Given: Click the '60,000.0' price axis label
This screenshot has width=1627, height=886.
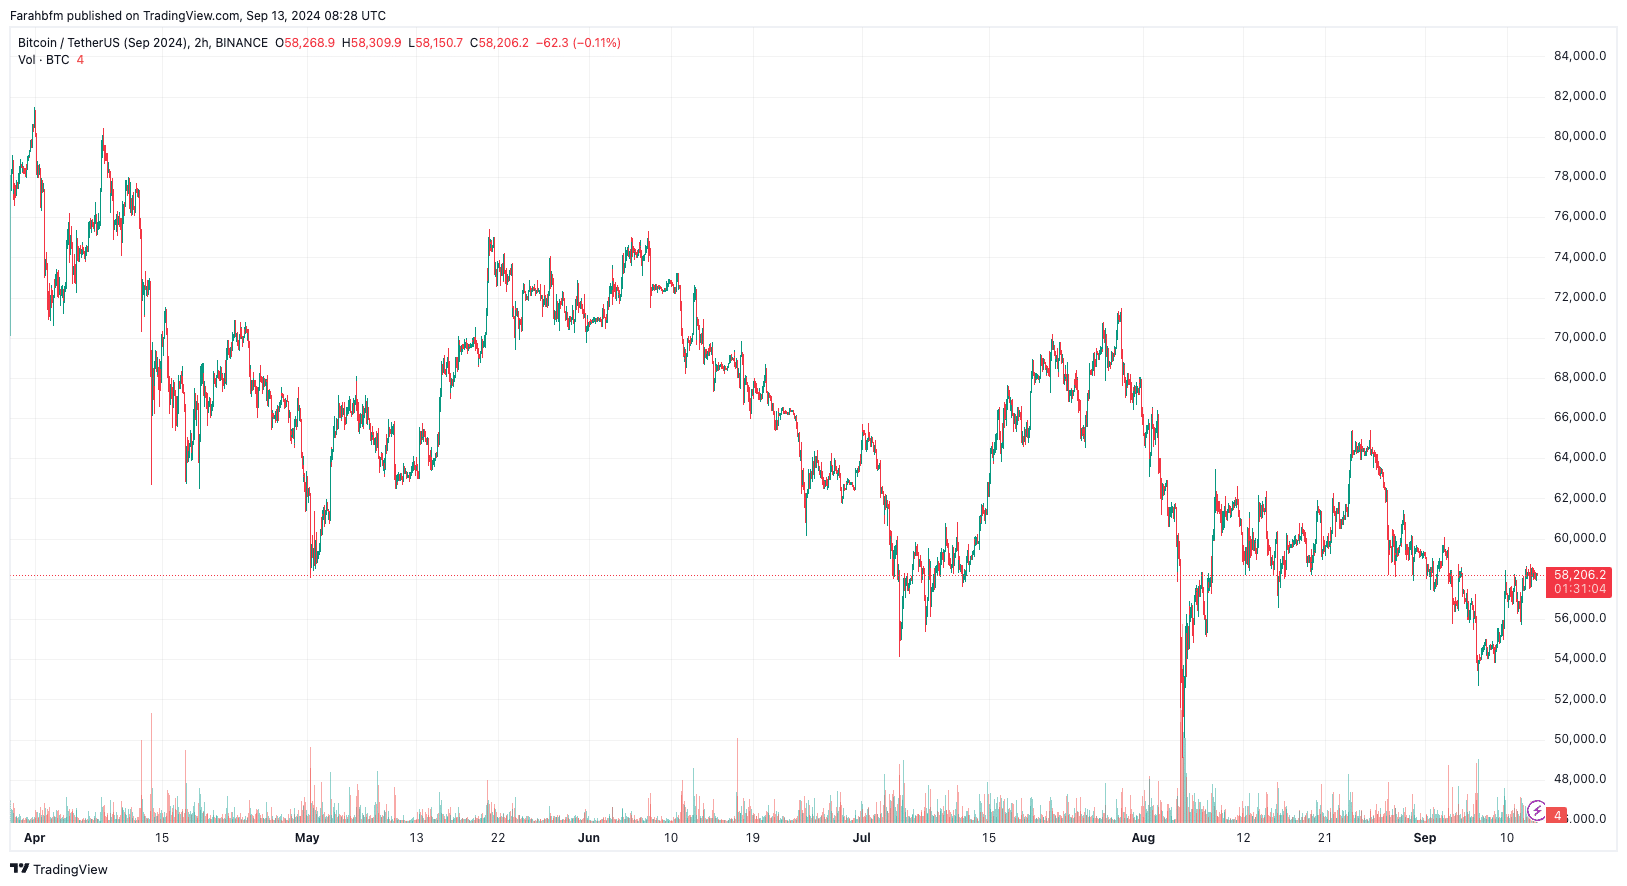Looking at the screenshot, I should pyautogui.click(x=1580, y=538).
